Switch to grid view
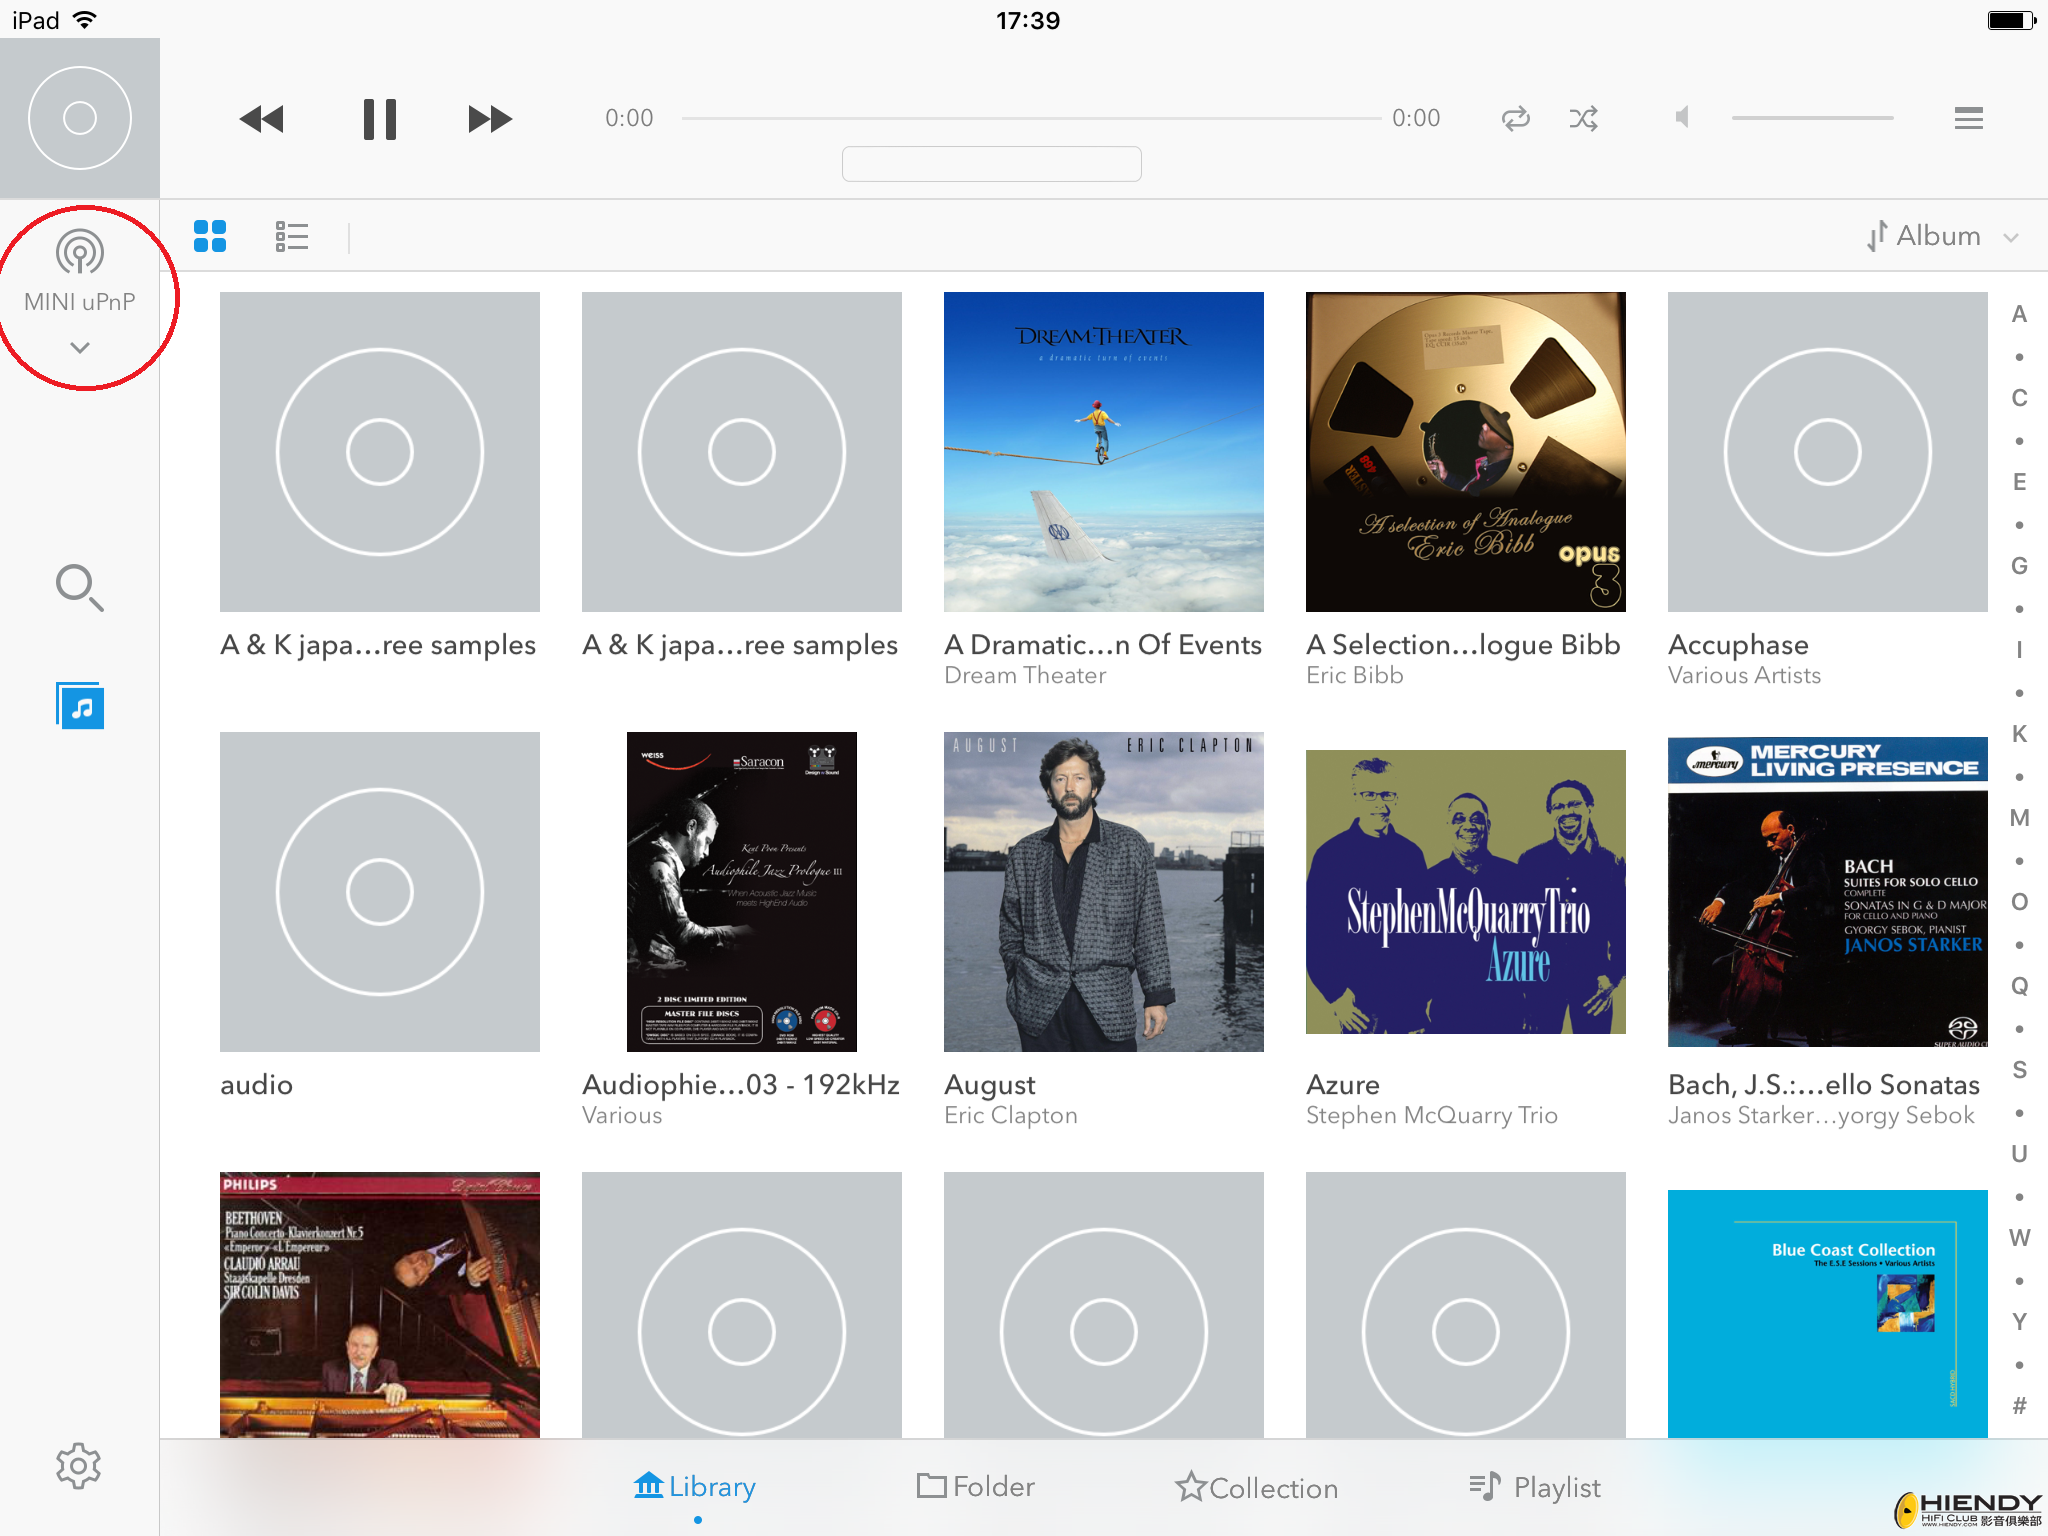2048x1536 pixels. point(210,237)
